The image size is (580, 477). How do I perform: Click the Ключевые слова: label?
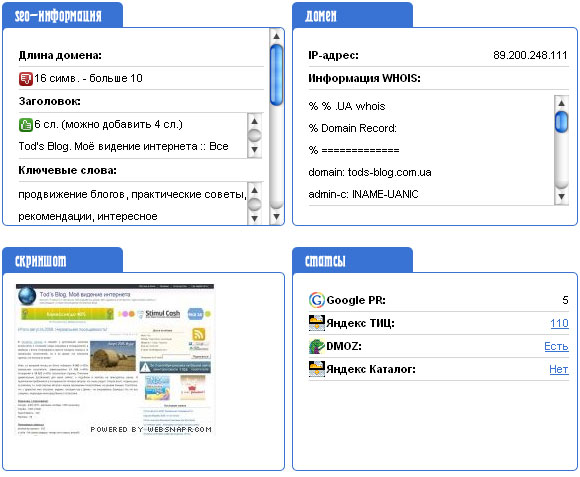point(67,170)
